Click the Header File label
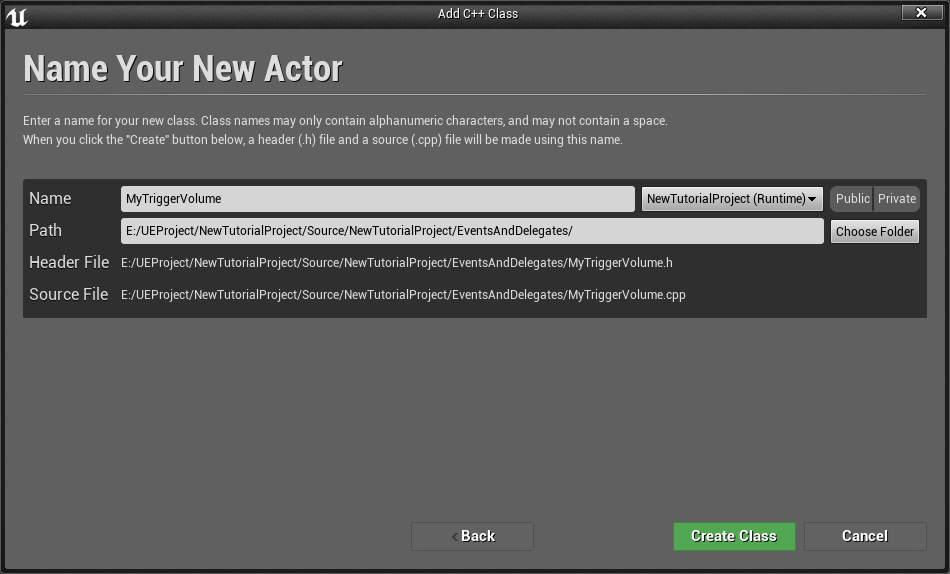Image resolution: width=950 pixels, height=574 pixels. (69, 262)
